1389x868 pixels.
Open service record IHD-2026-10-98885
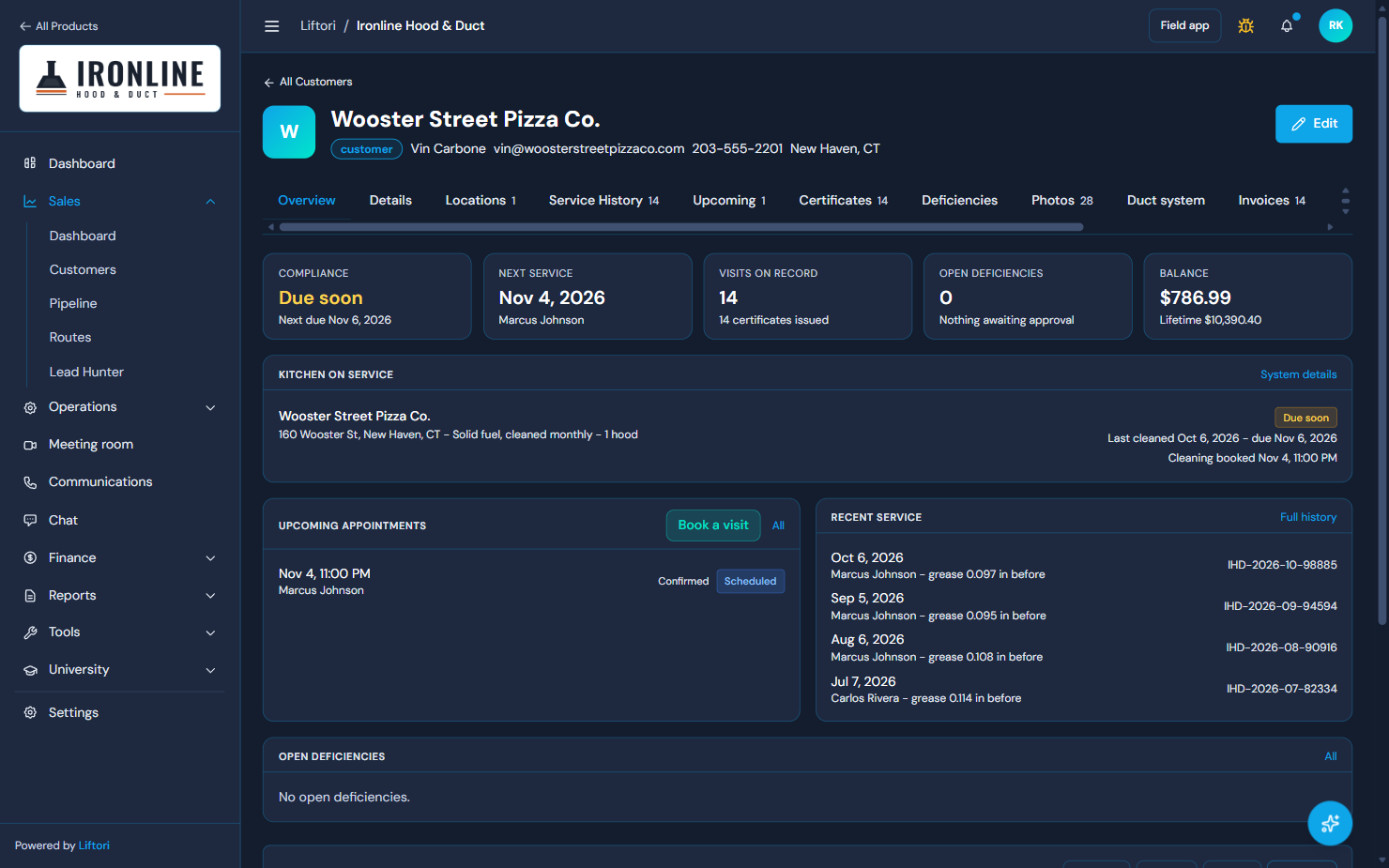tap(1282, 565)
